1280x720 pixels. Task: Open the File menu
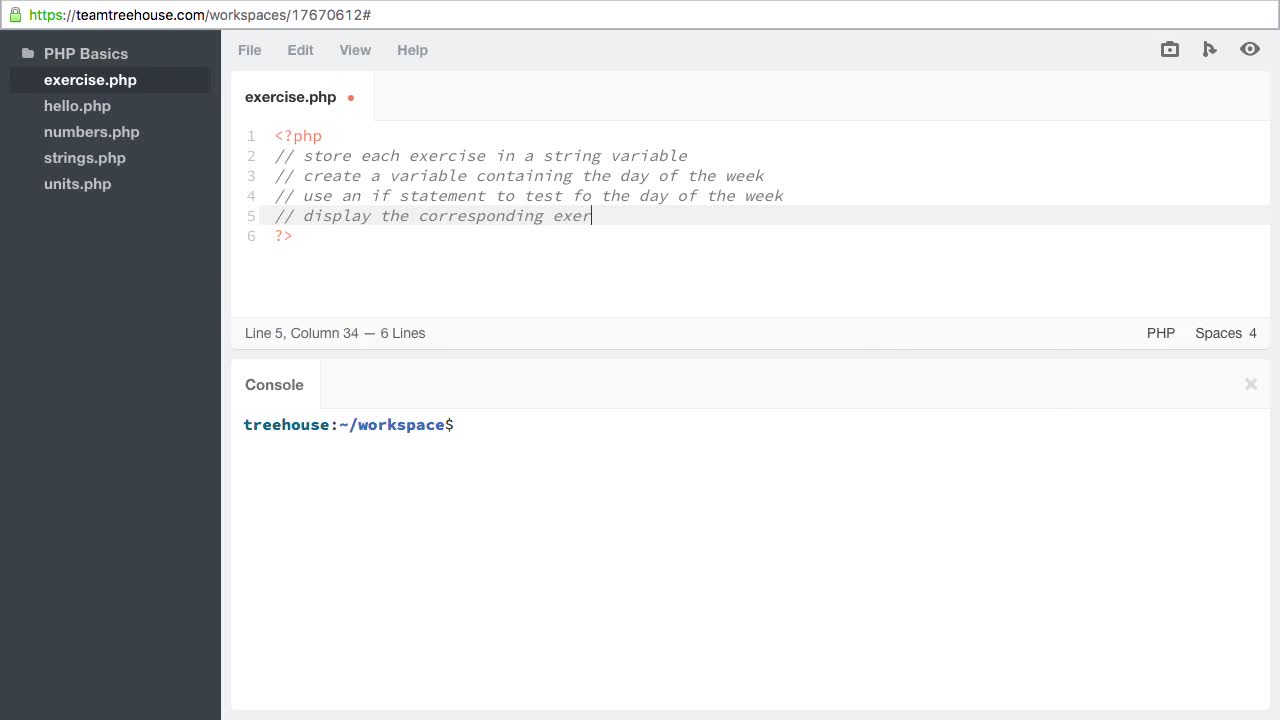pyautogui.click(x=249, y=50)
